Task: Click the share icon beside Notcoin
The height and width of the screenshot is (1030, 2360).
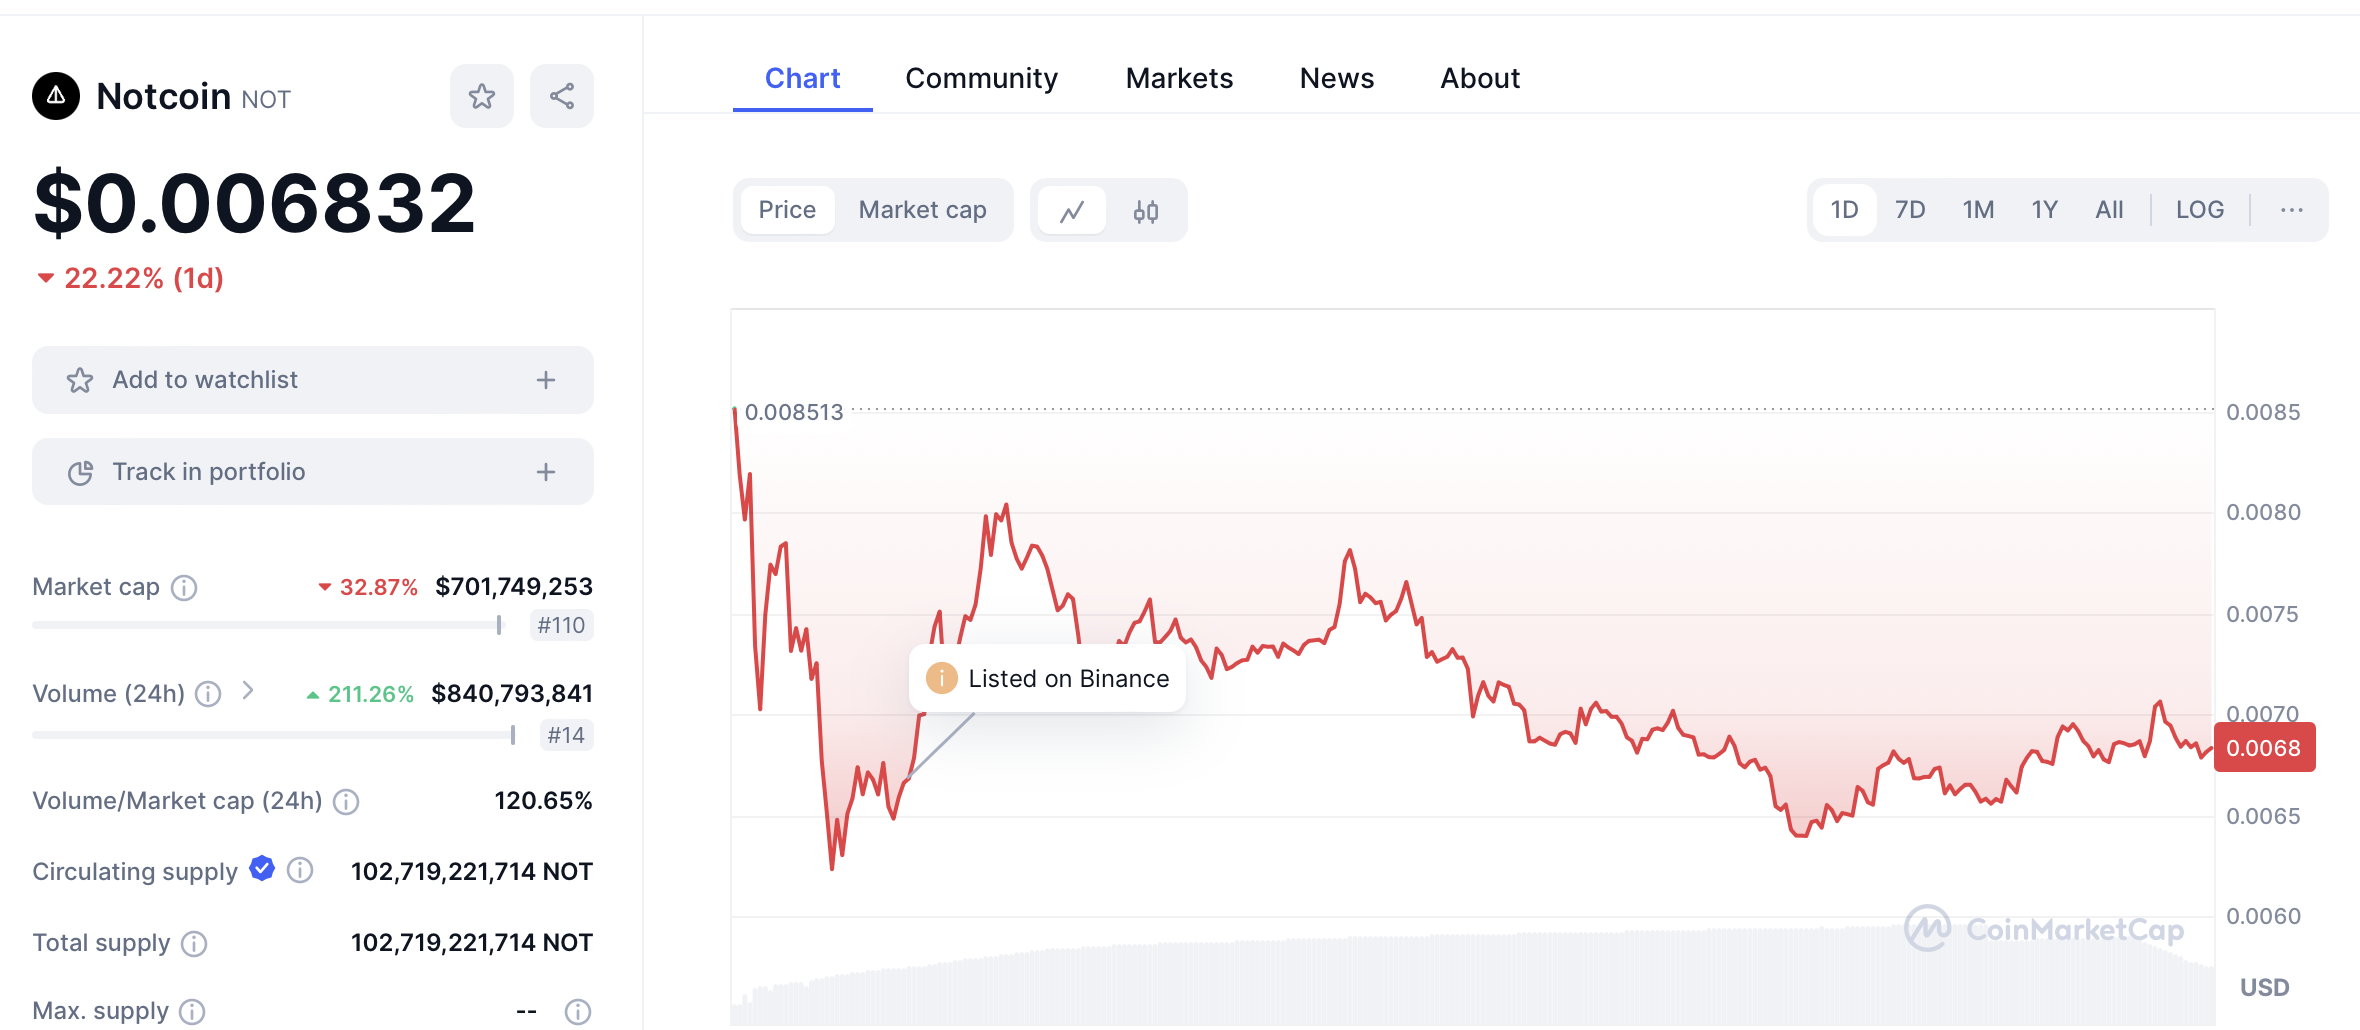Action: (x=562, y=97)
